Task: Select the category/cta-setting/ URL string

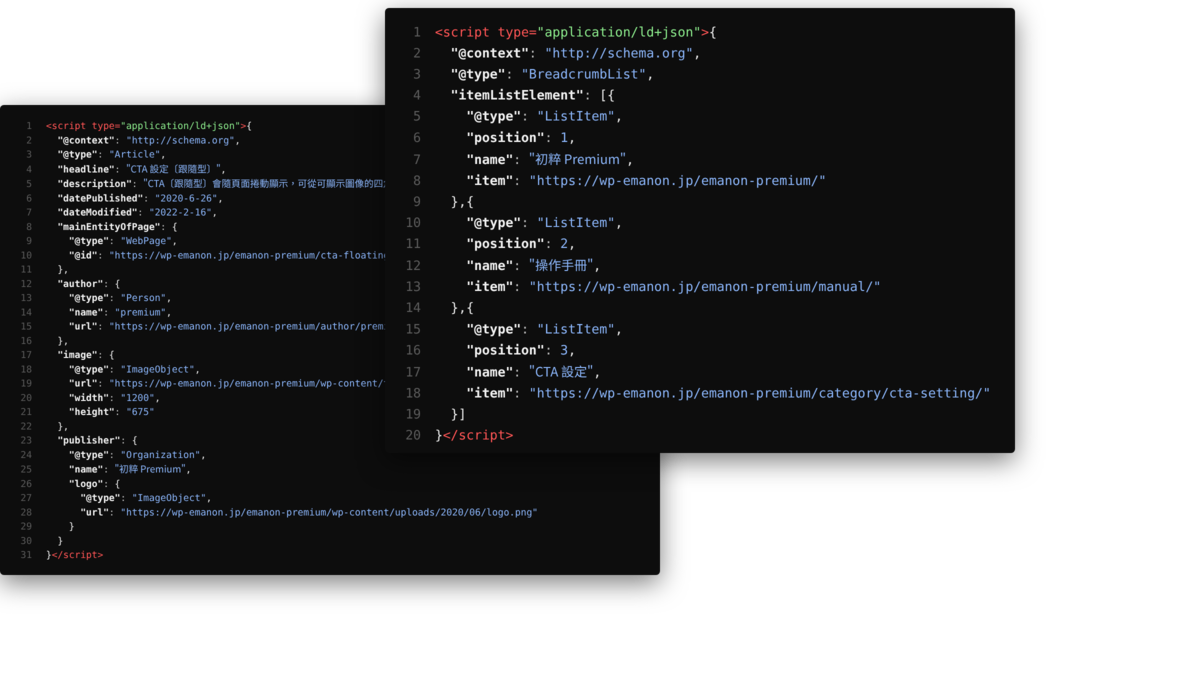Action: [x=759, y=393]
